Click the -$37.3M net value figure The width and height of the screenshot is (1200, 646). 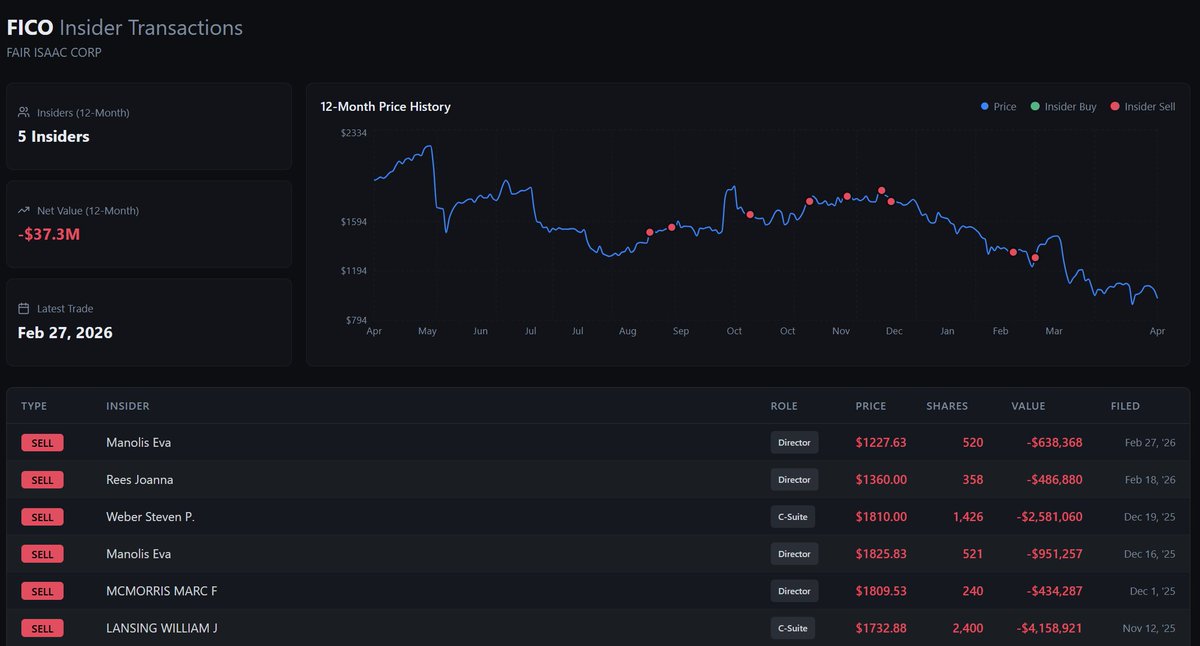click(50, 234)
